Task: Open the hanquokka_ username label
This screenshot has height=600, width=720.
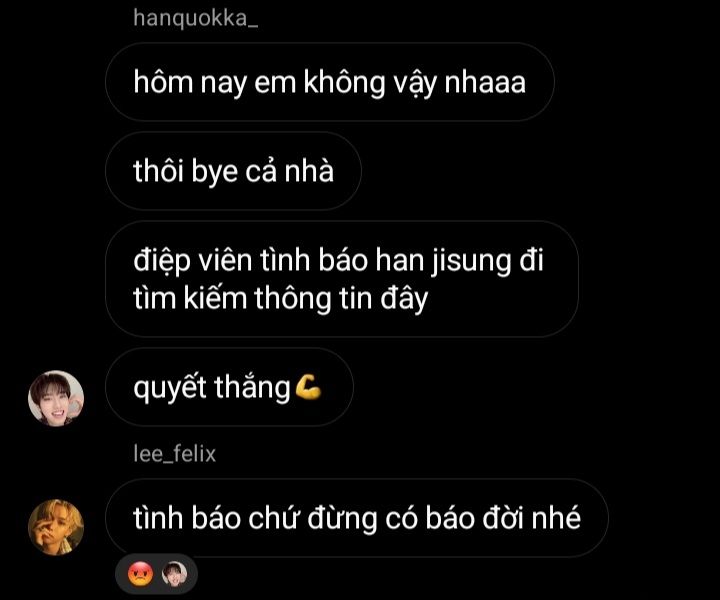Action: pos(196,18)
